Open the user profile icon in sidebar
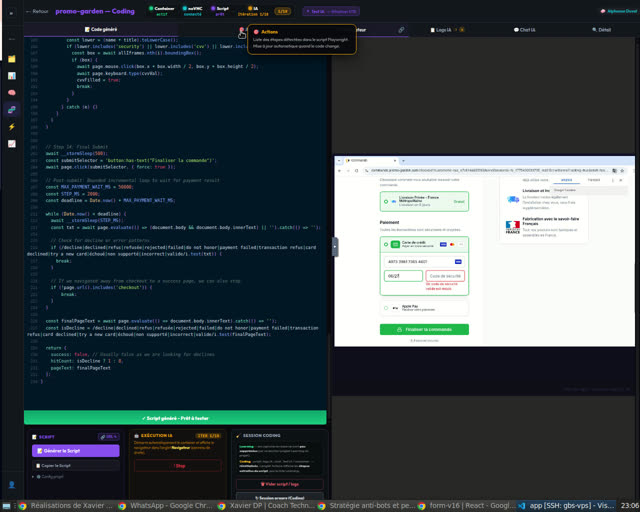The height and width of the screenshot is (512, 640). point(12,485)
